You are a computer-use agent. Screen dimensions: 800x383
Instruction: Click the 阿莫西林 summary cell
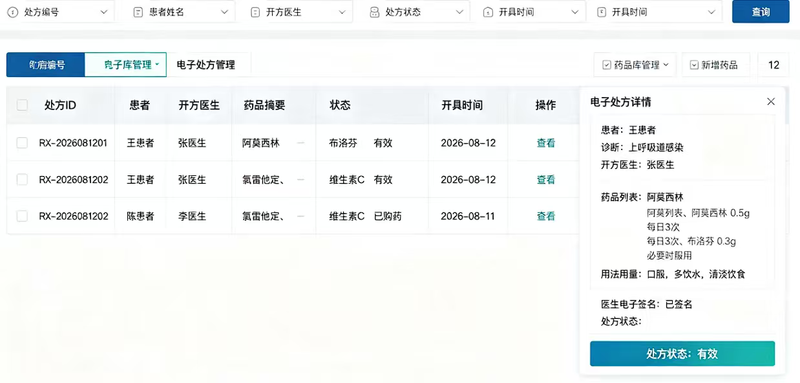pos(261,143)
